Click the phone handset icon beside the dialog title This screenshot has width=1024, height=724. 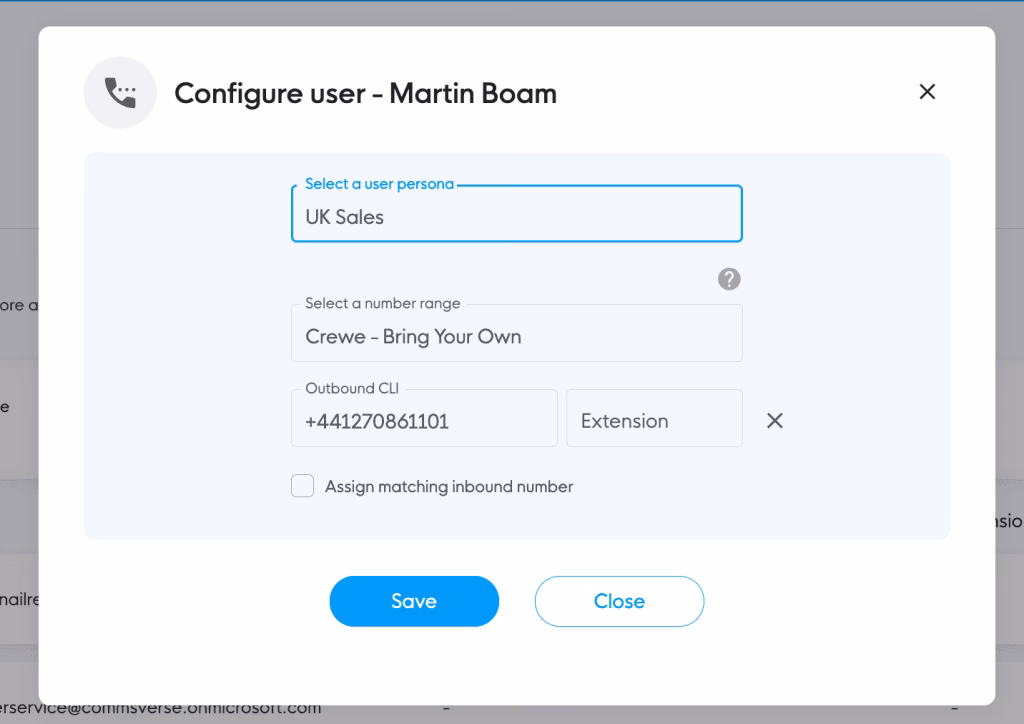pos(120,92)
